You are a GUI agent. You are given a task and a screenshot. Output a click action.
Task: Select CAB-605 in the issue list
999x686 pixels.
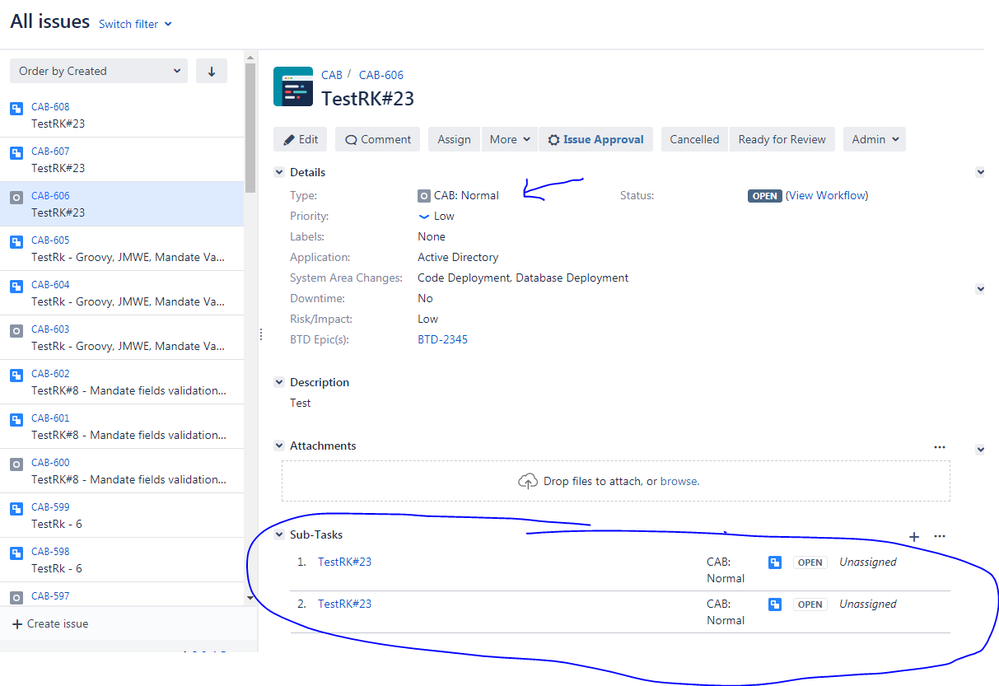click(x=122, y=248)
